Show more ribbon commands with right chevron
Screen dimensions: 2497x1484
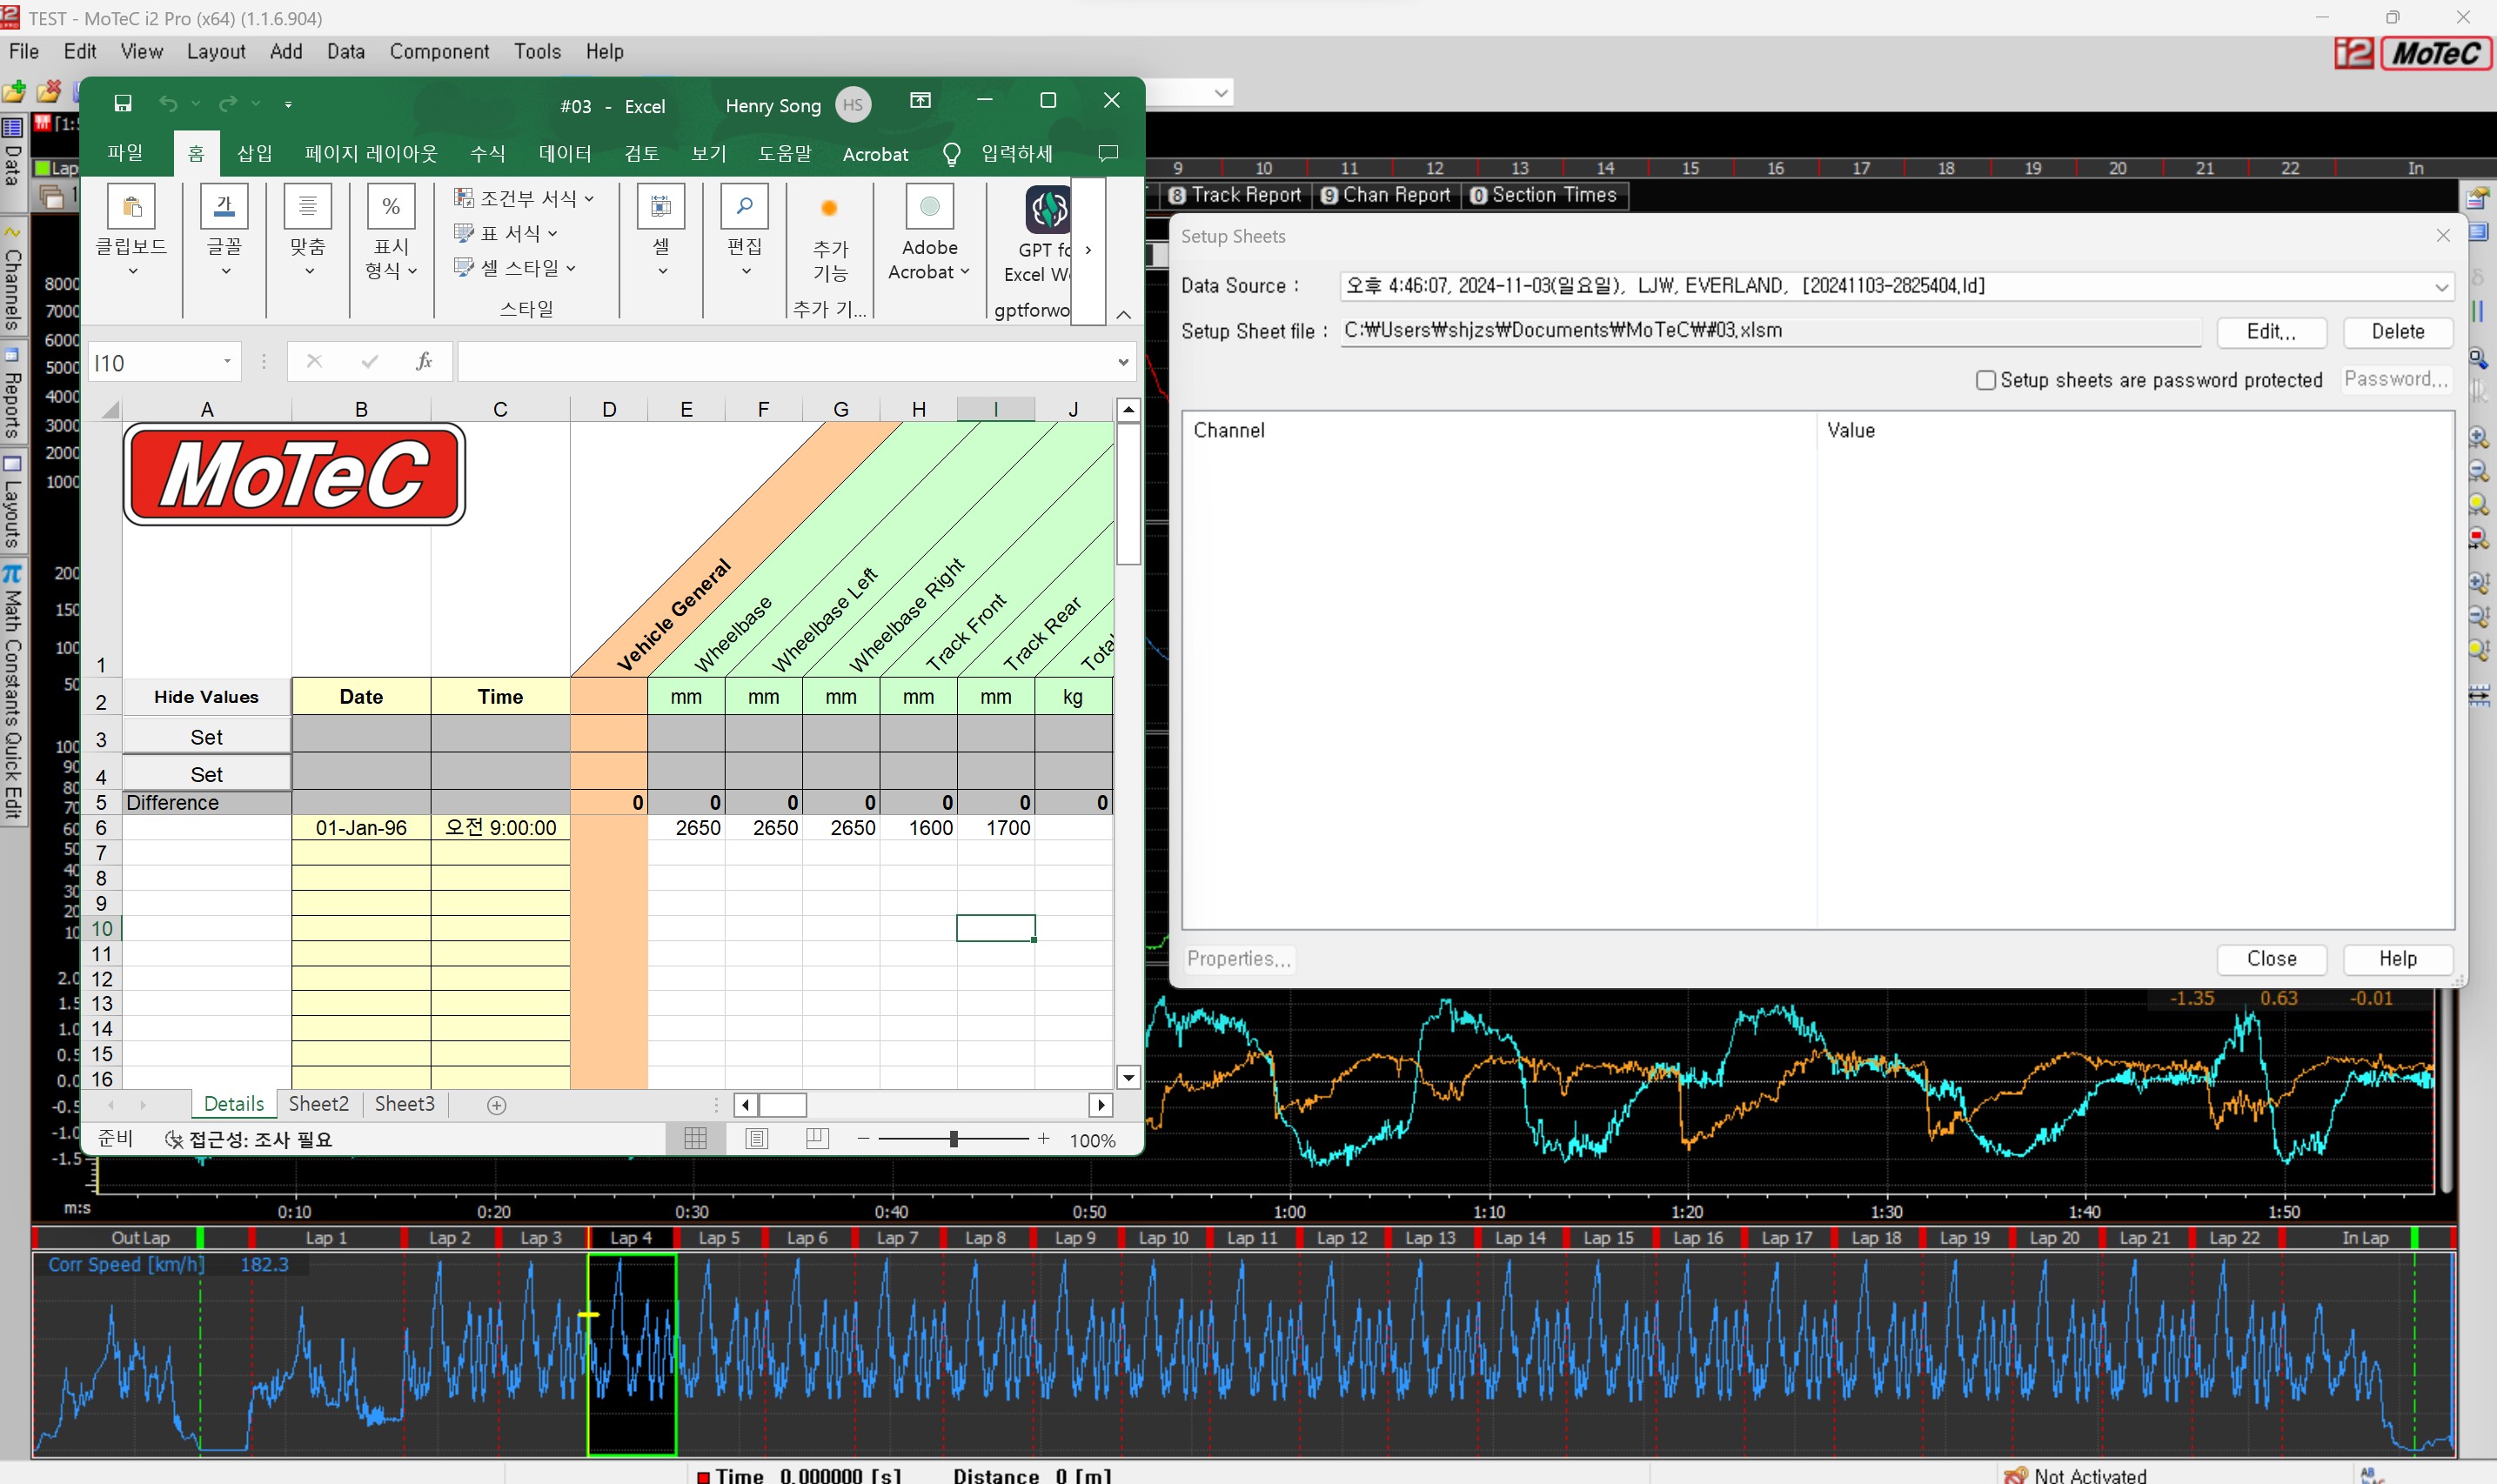[1088, 250]
